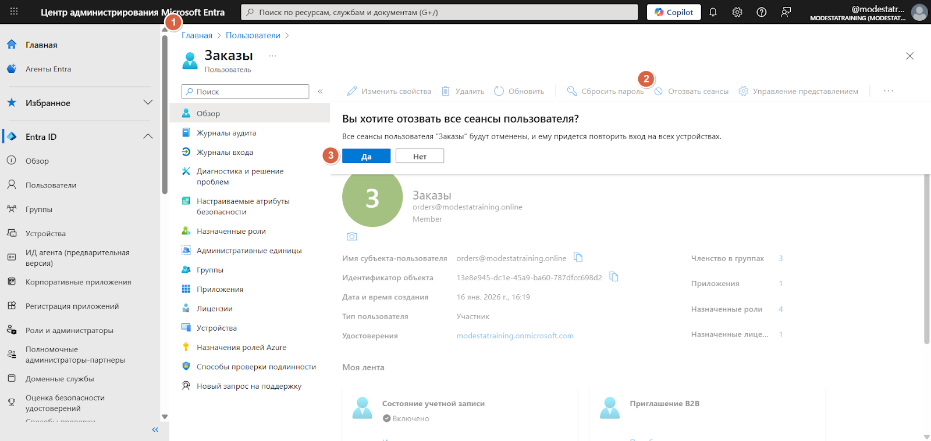Open modestatraining.onmicrosoft.com link
The height and width of the screenshot is (441, 931).
click(515, 335)
